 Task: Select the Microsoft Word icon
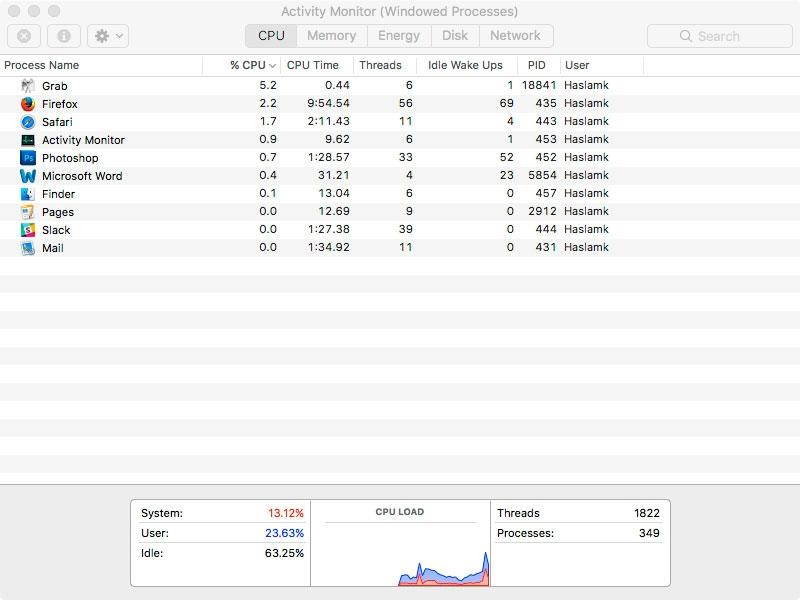[x=26, y=176]
